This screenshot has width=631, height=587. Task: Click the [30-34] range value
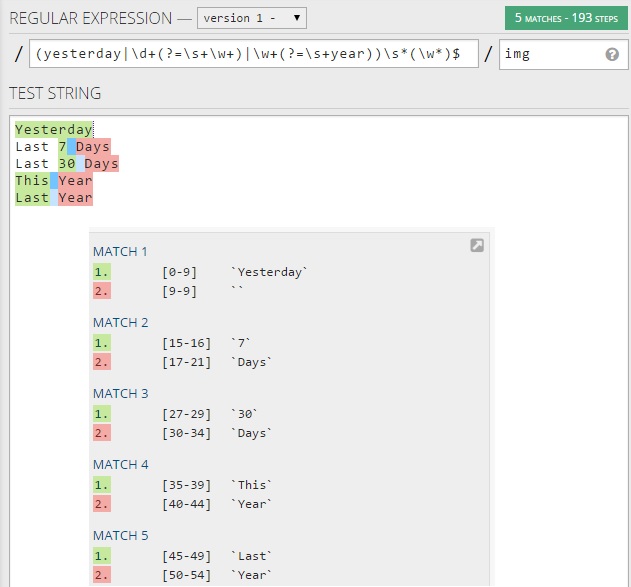coord(186,433)
